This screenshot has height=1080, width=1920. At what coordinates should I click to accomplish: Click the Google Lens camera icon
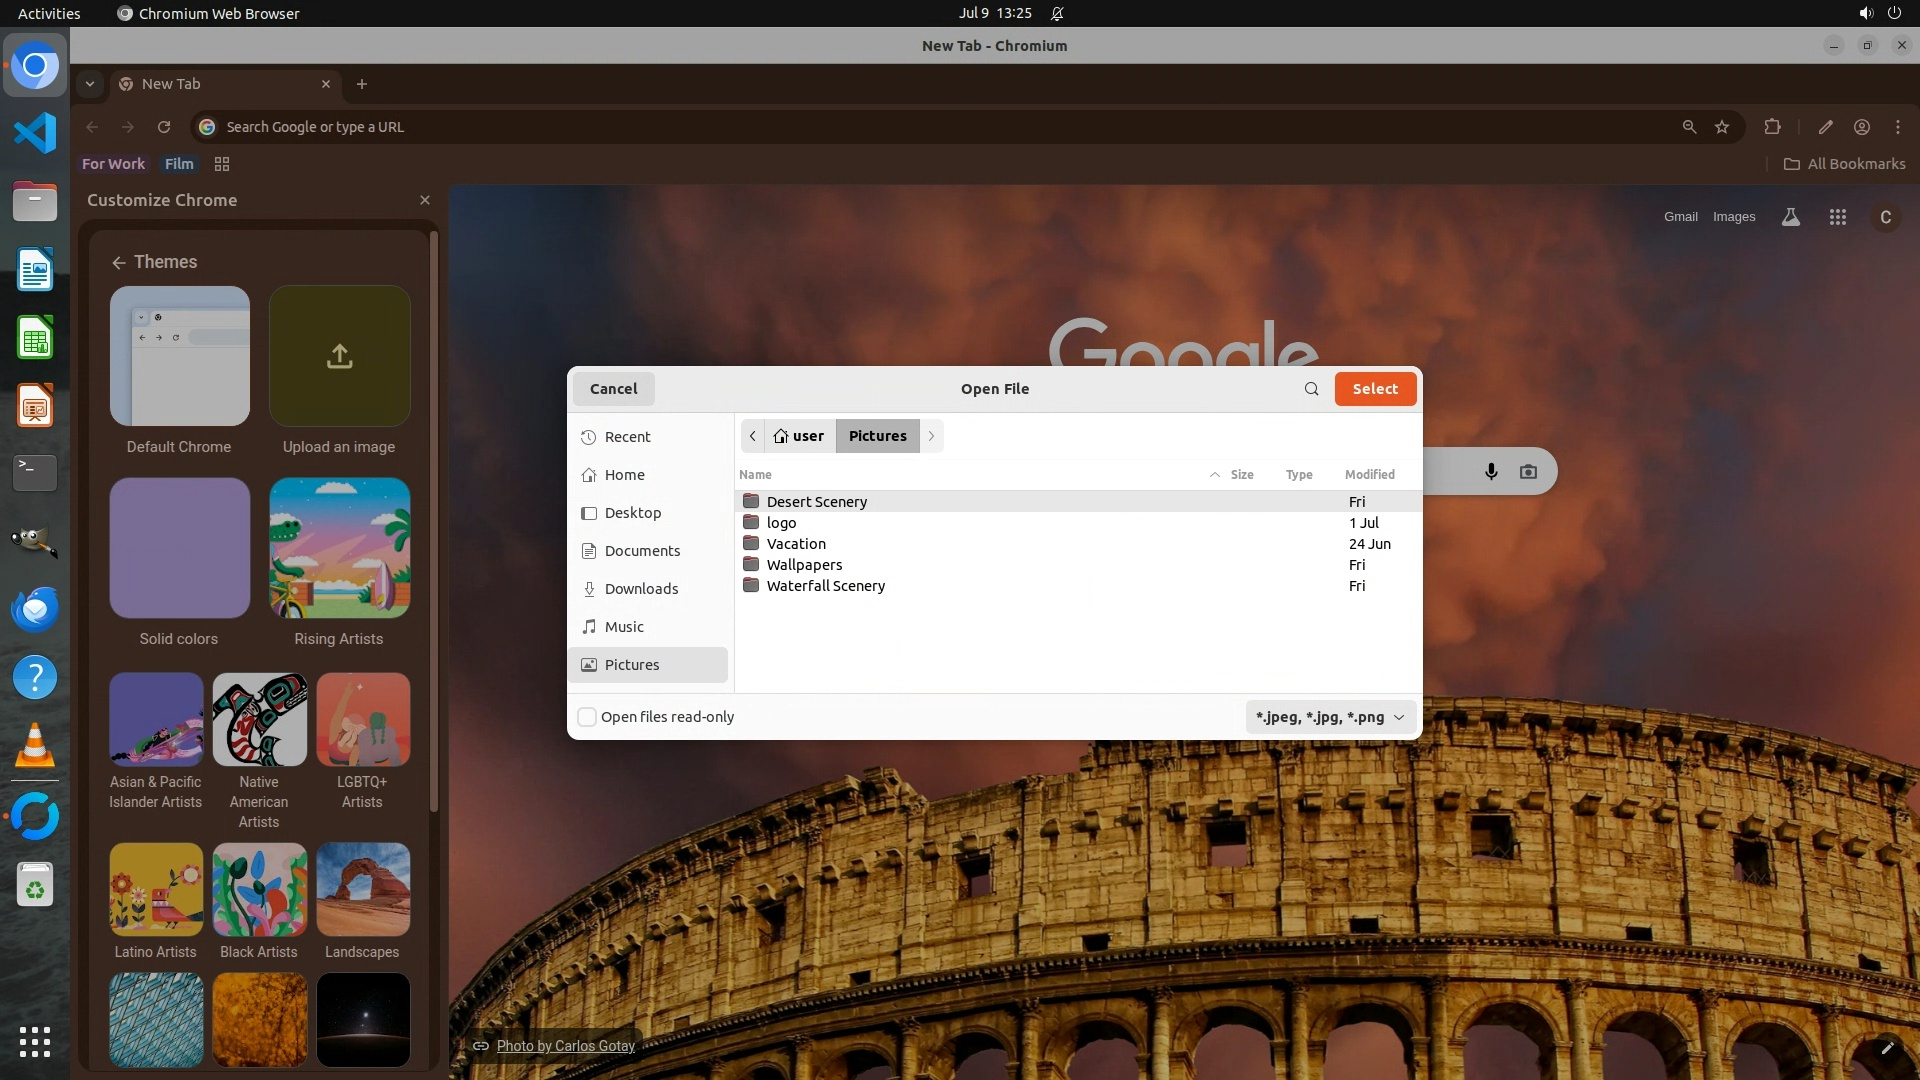[1528, 471]
